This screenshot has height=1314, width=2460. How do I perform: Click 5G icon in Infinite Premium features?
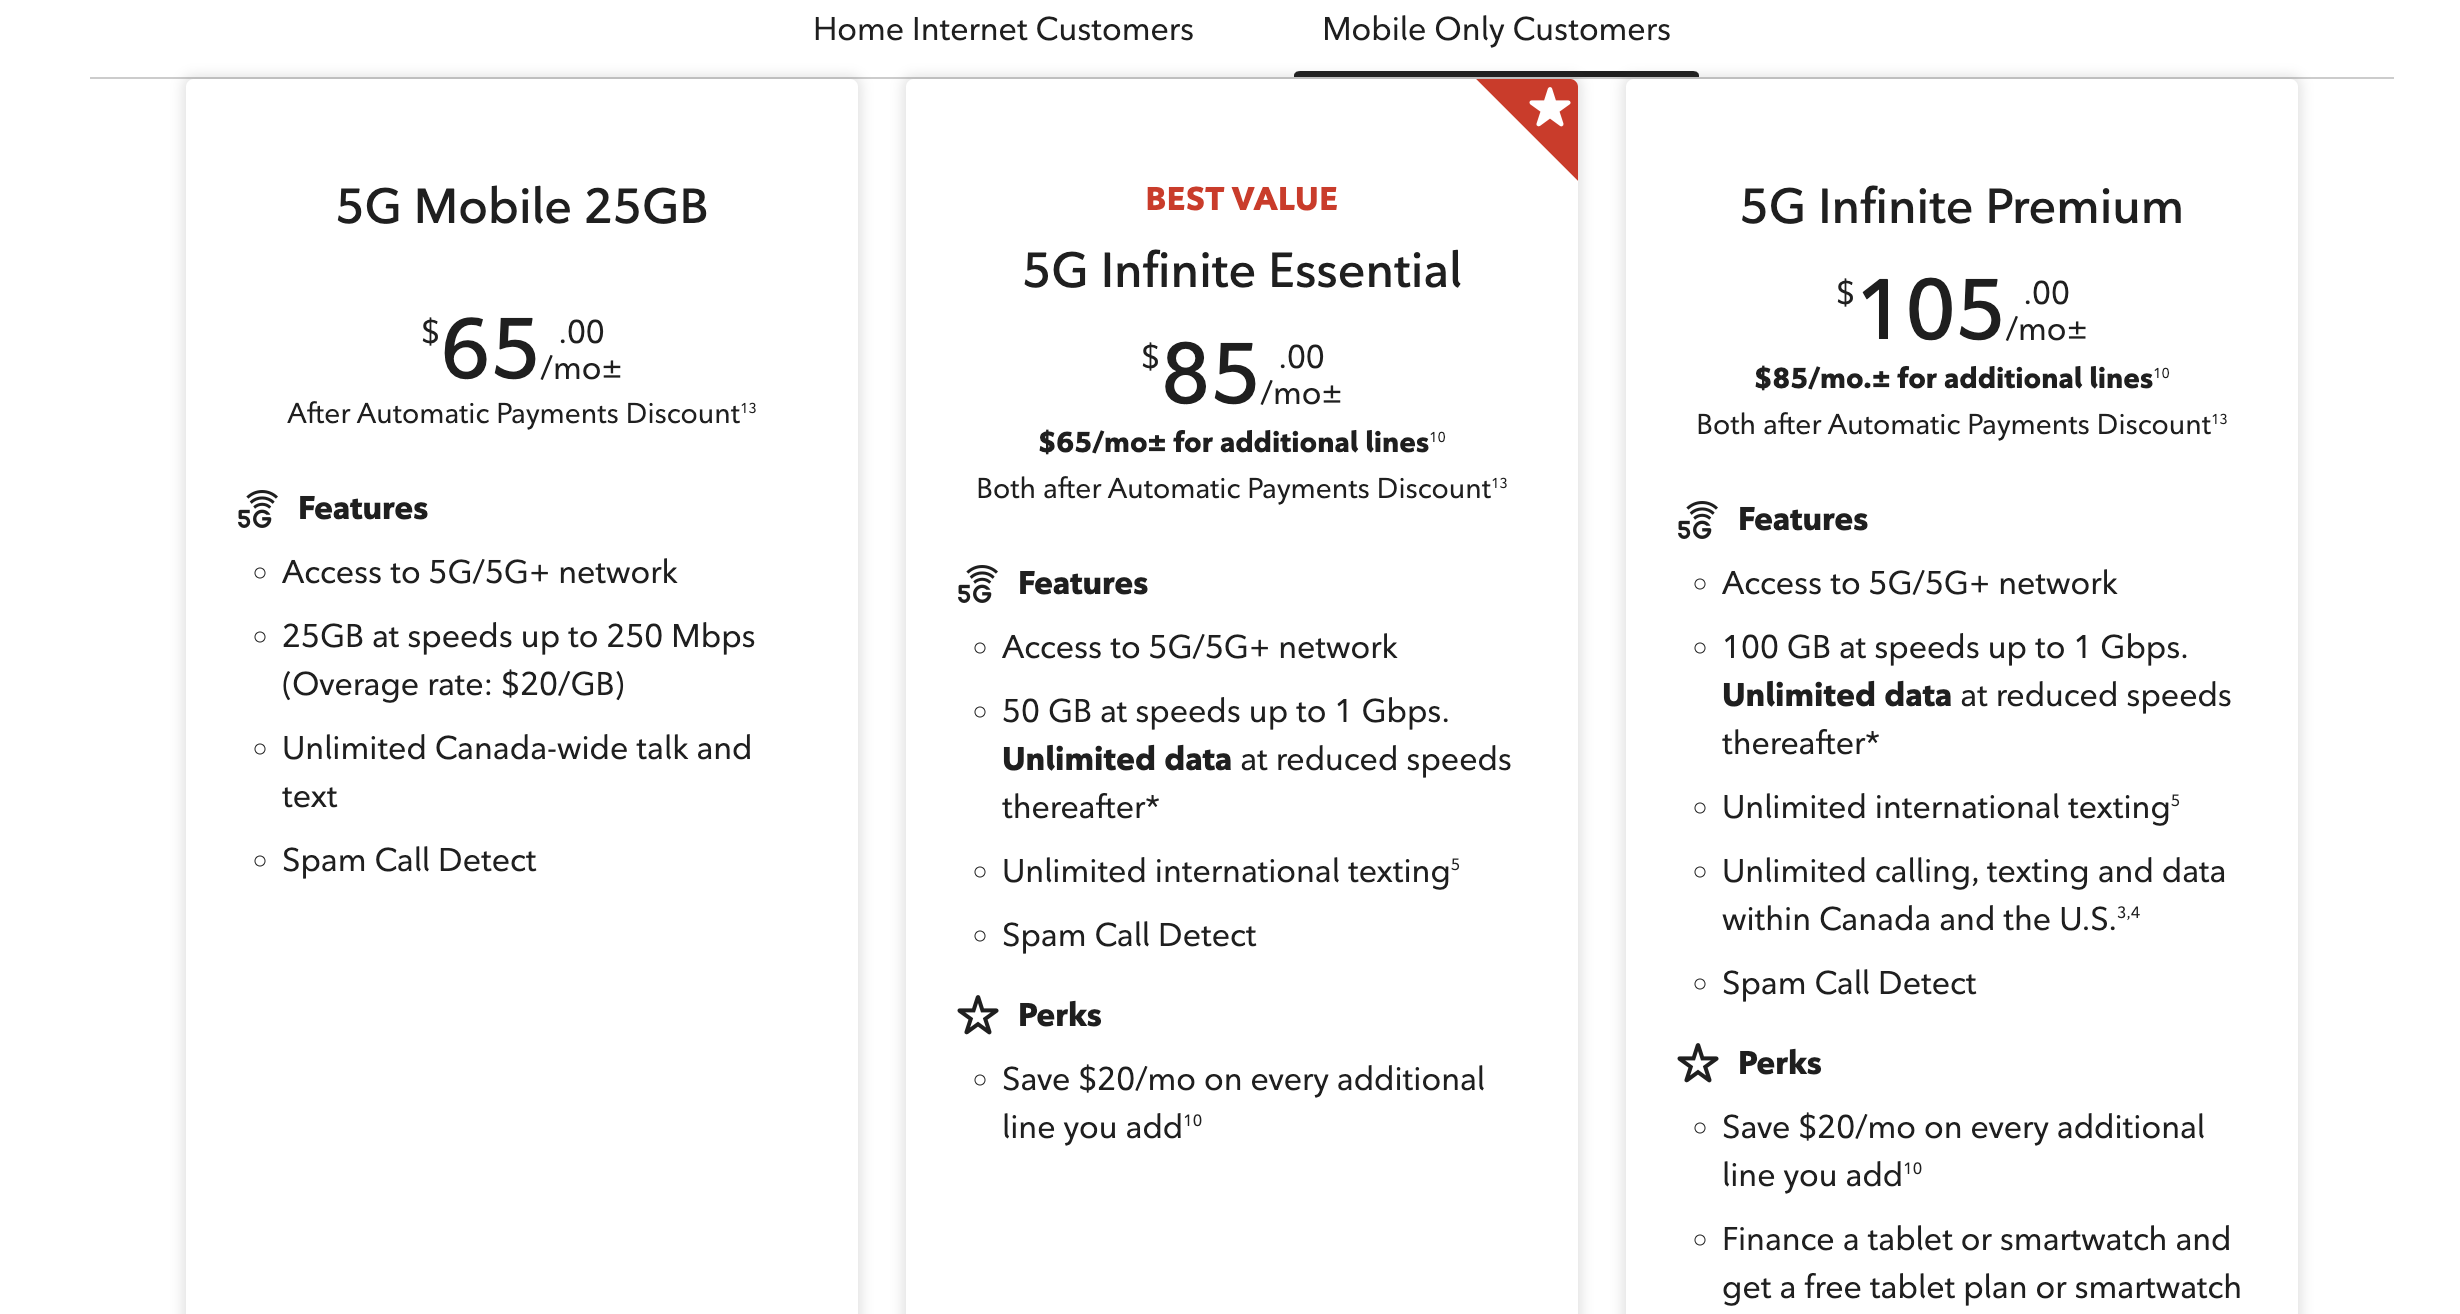[x=1697, y=520]
